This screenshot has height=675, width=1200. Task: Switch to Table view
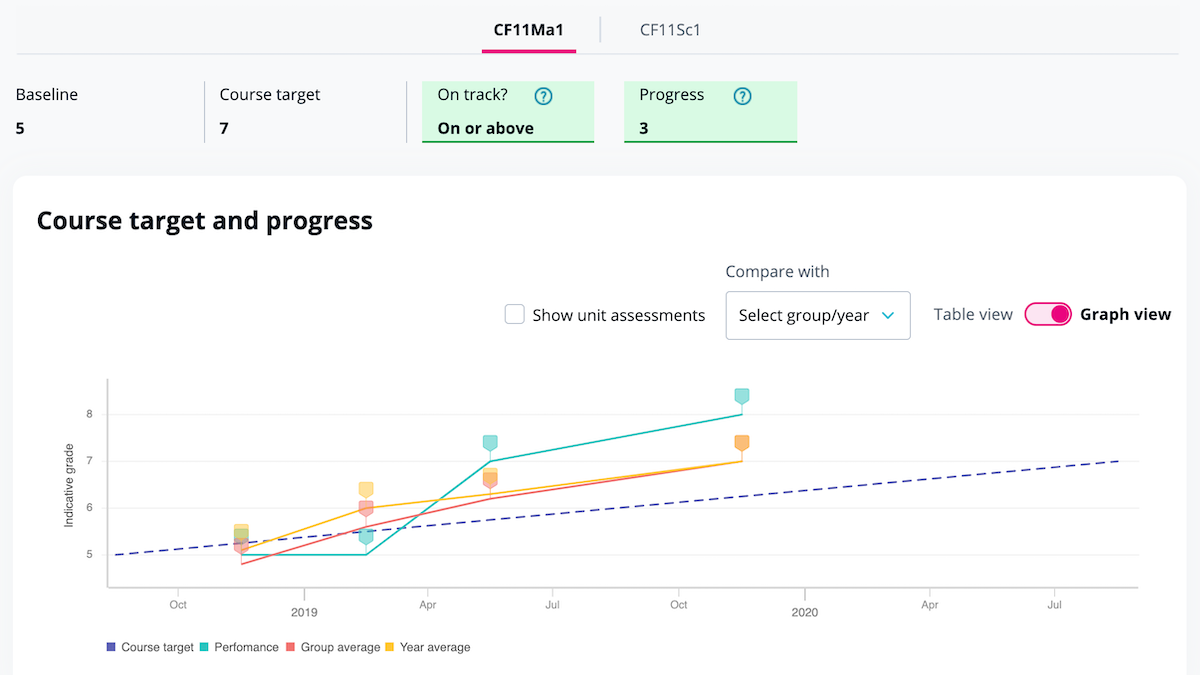pyautogui.click(x=972, y=314)
